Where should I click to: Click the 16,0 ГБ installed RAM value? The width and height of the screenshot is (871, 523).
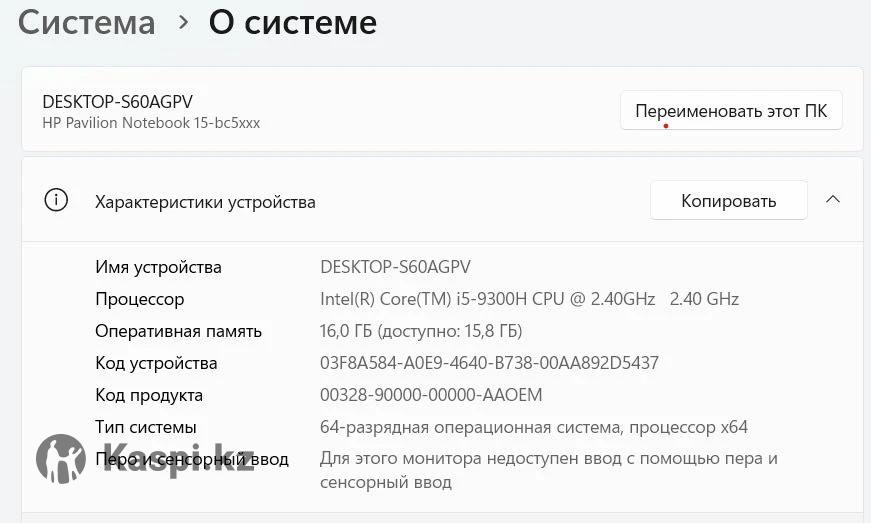coord(421,331)
